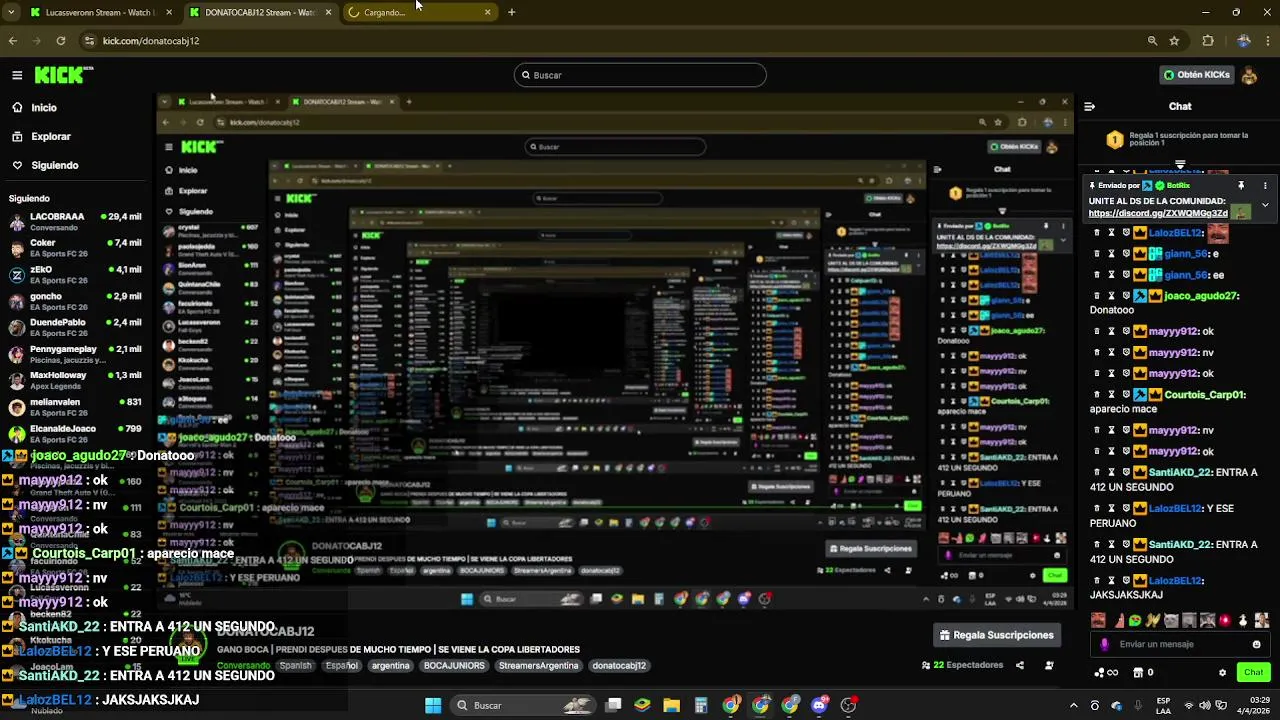This screenshot has height=720, width=1280.
Task: Collapse the chat leaderboard handle
Action: (1180, 164)
